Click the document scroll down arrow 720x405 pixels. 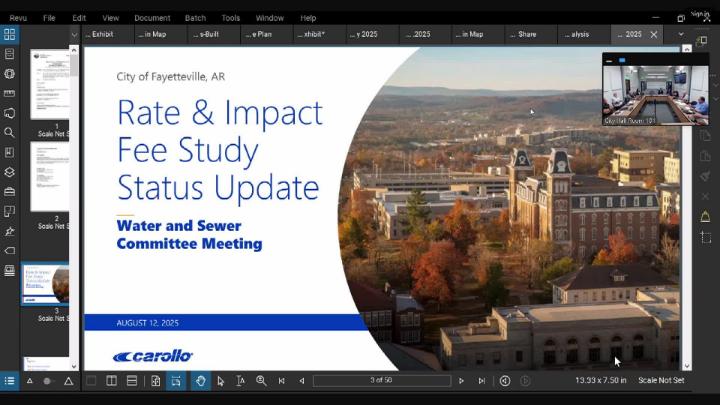(687, 366)
